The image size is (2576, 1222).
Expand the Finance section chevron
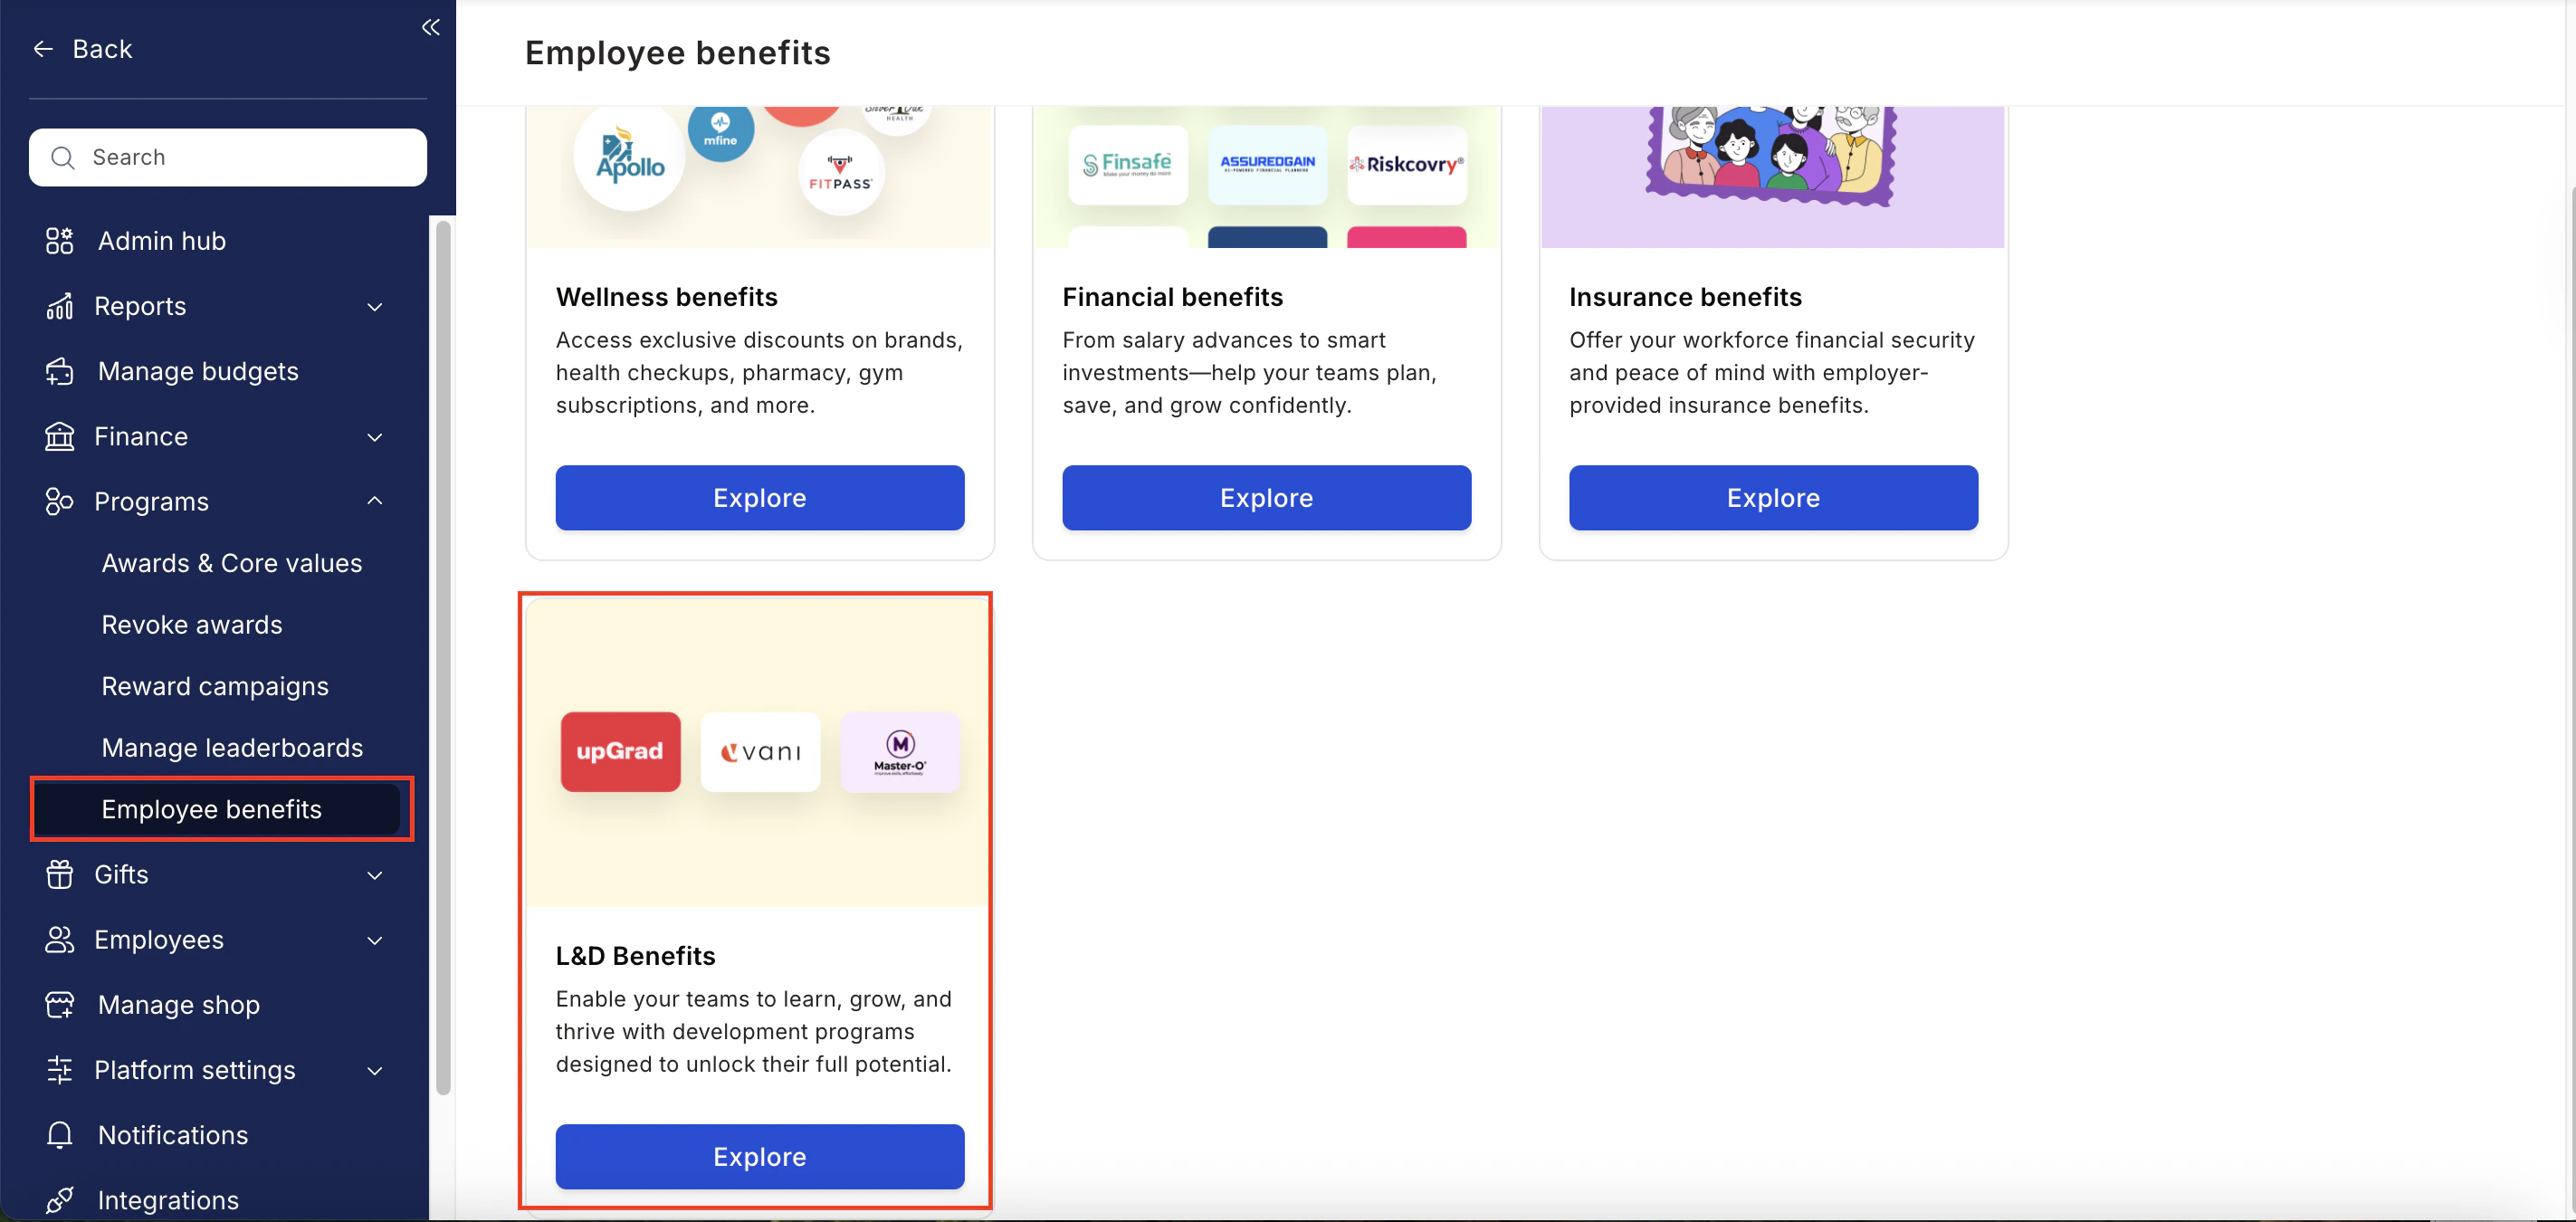[375, 437]
